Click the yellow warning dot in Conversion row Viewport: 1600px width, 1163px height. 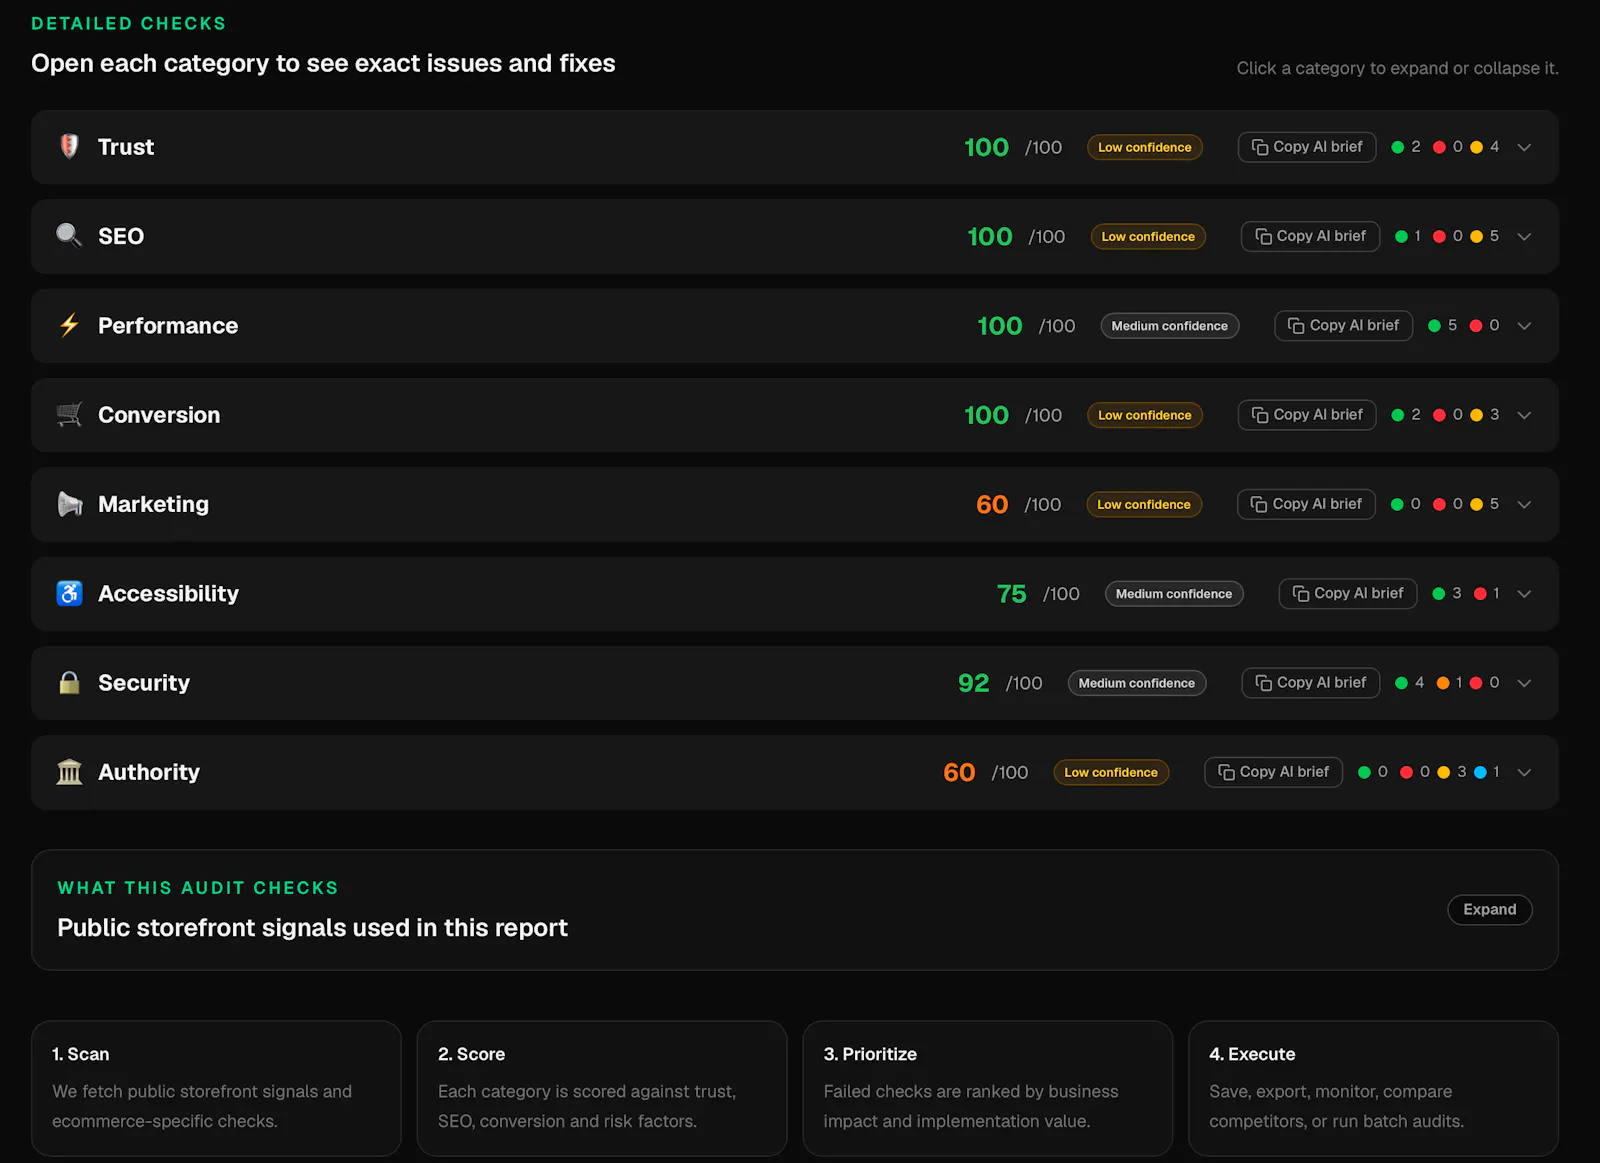1477,415
